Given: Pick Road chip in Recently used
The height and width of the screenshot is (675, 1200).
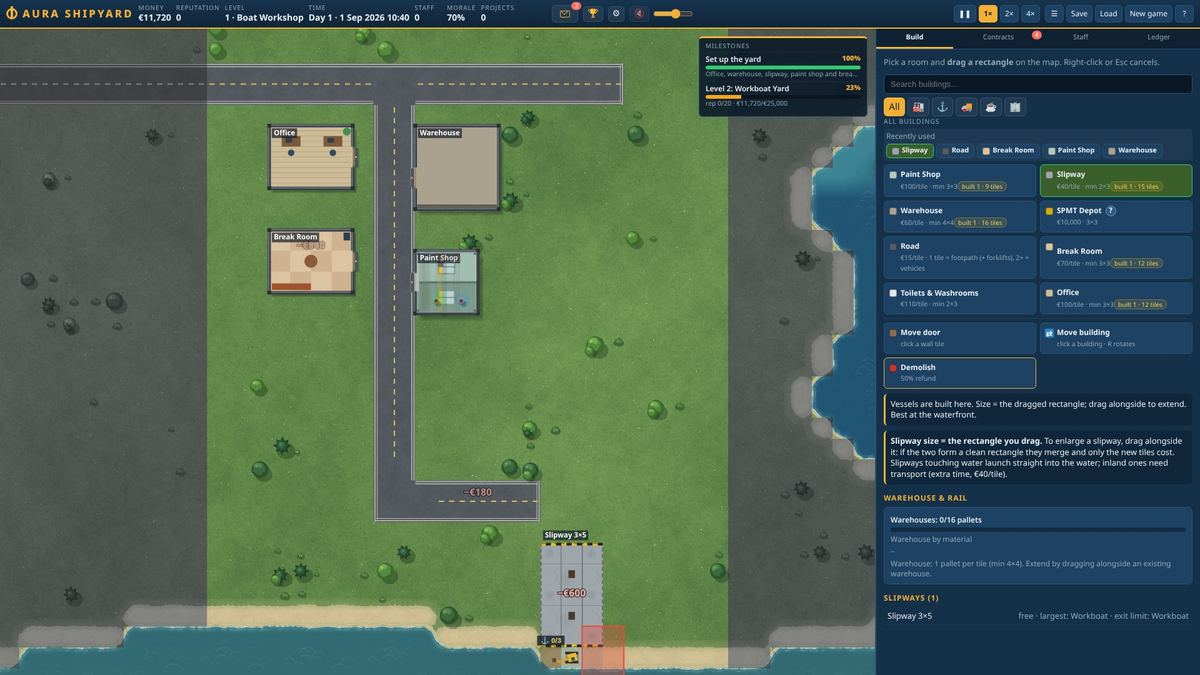Looking at the screenshot, I should point(955,150).
